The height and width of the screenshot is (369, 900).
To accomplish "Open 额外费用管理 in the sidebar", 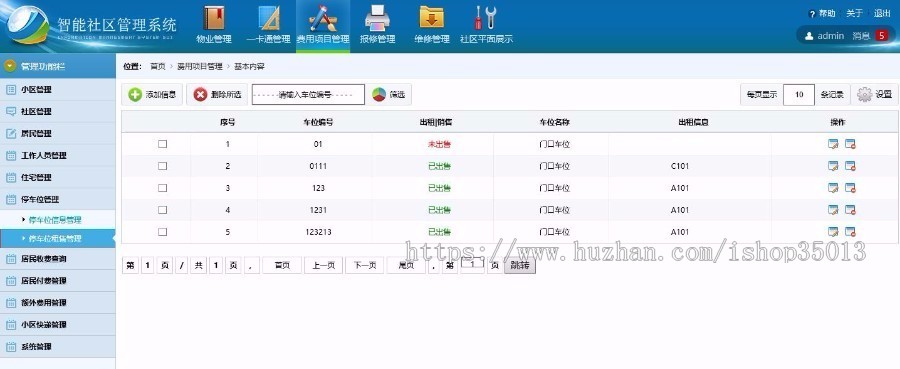I will pos(57,302).
